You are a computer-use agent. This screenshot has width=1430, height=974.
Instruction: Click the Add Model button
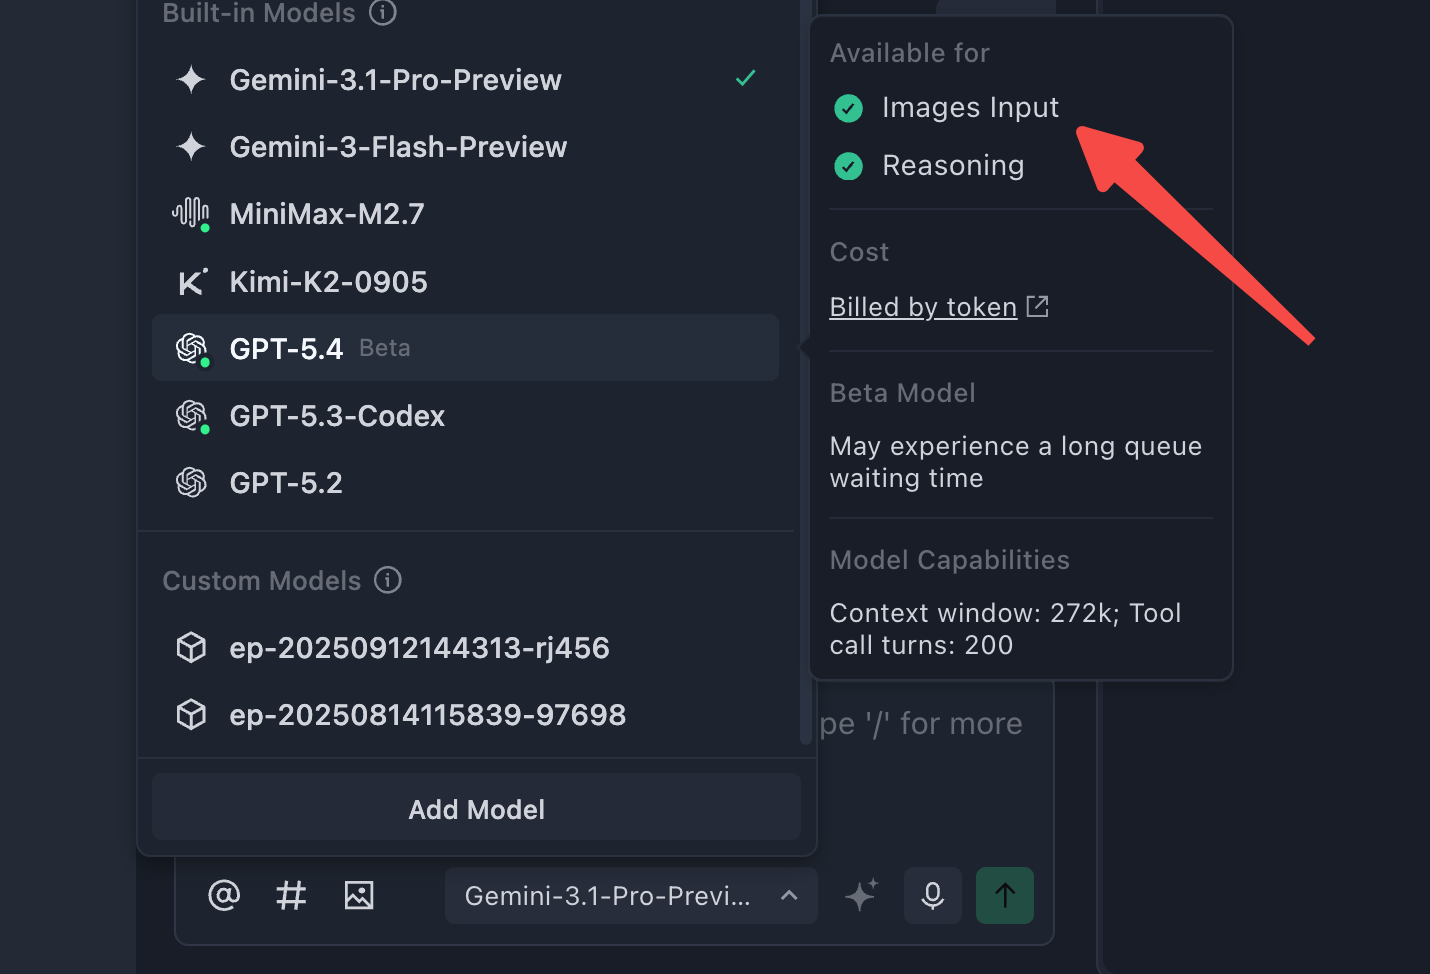click(476, 809)
